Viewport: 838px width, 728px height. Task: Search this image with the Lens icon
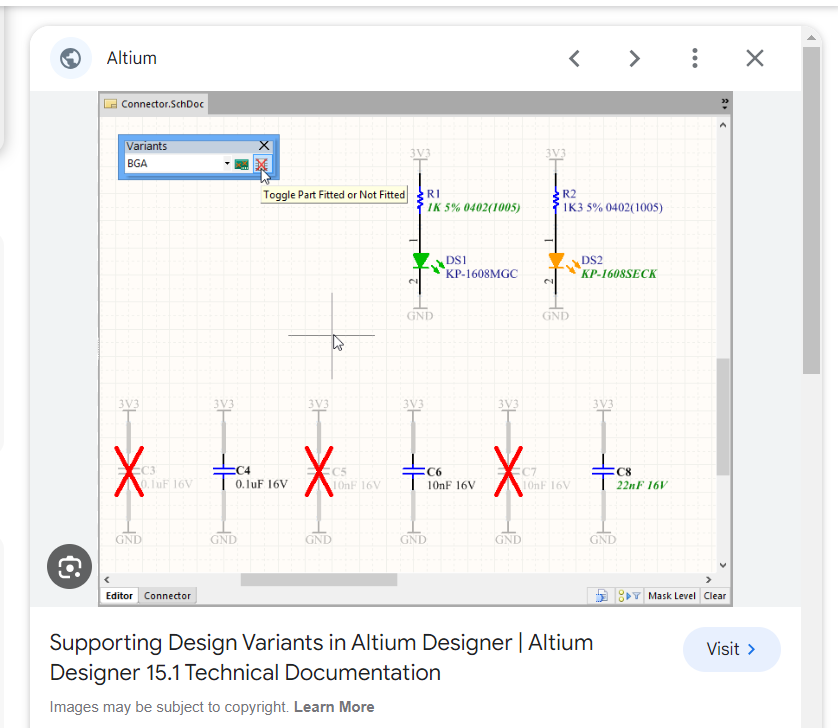coord(69,567)
